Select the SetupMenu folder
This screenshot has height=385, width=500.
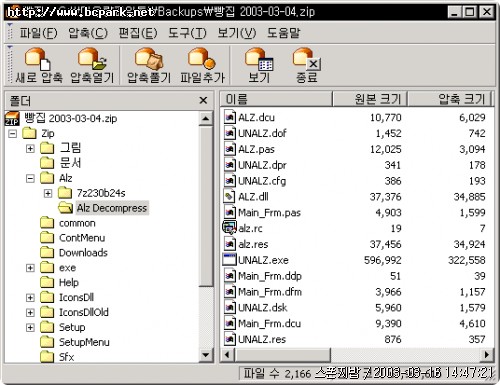coord(84,342)
